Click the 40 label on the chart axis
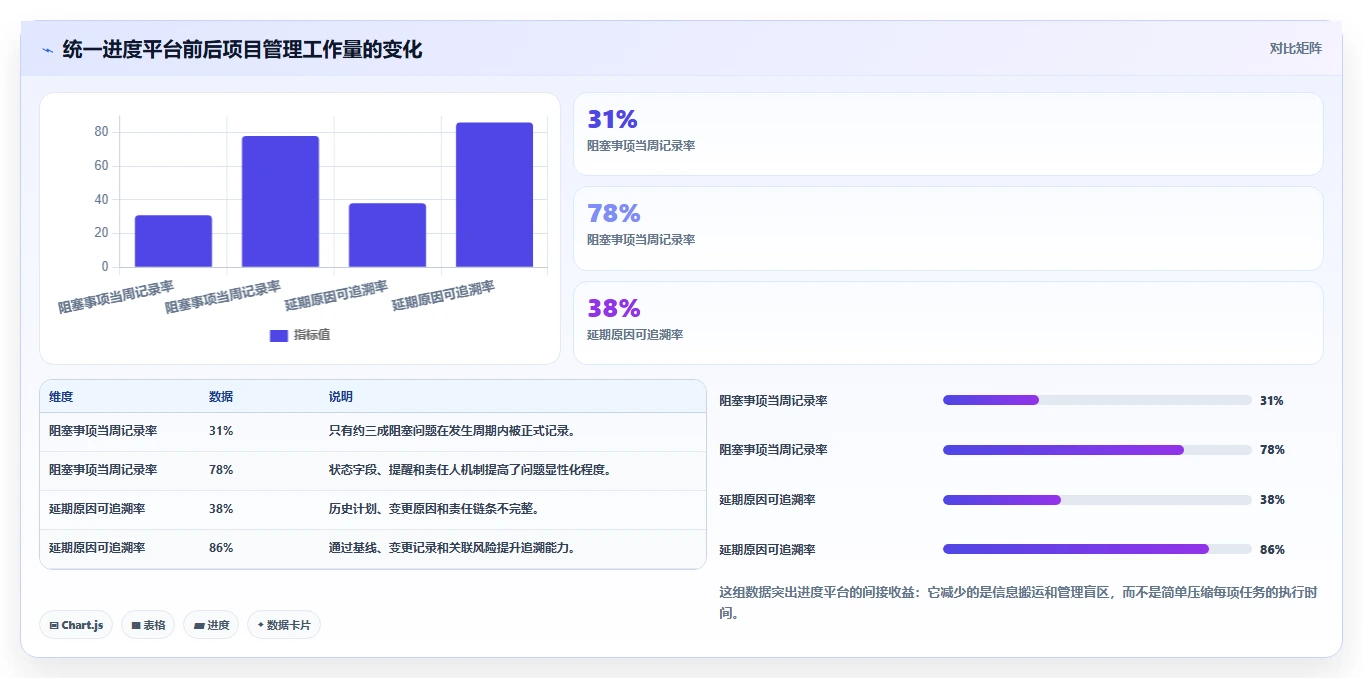Viewport: 1363px width, 678px height. (101, 200)
